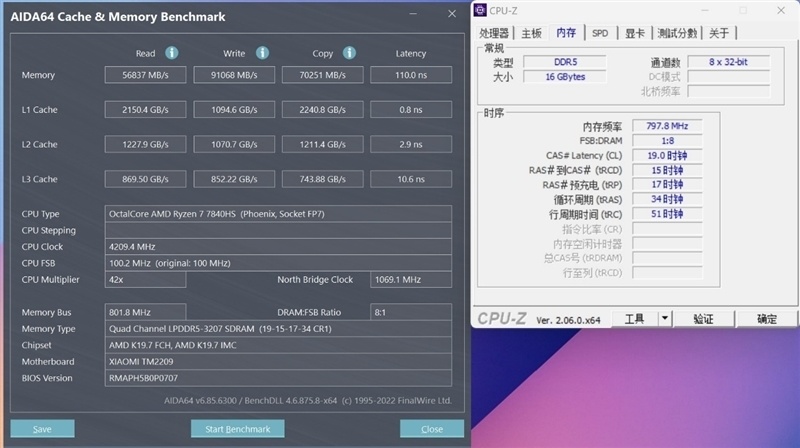Click the FSB:DRAM value 1:8 in CPU-Z
Image resolution: width=800 pixels, height=448 pixels.
tap(667, 140)
